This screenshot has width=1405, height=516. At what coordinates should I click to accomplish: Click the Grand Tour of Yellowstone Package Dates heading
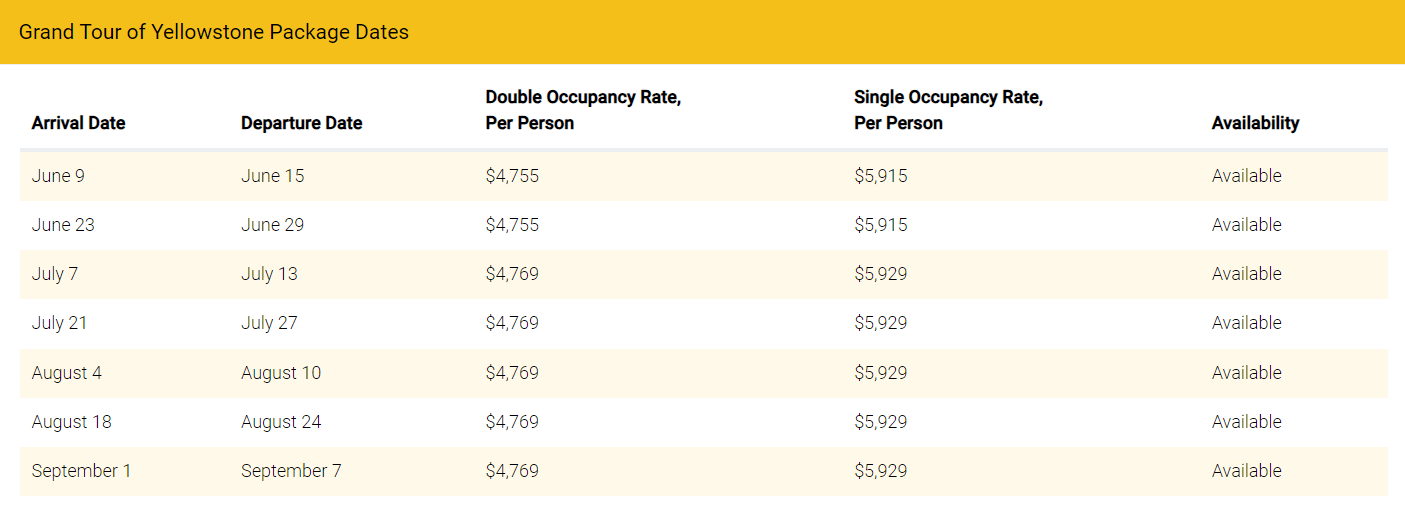point(214,32)
